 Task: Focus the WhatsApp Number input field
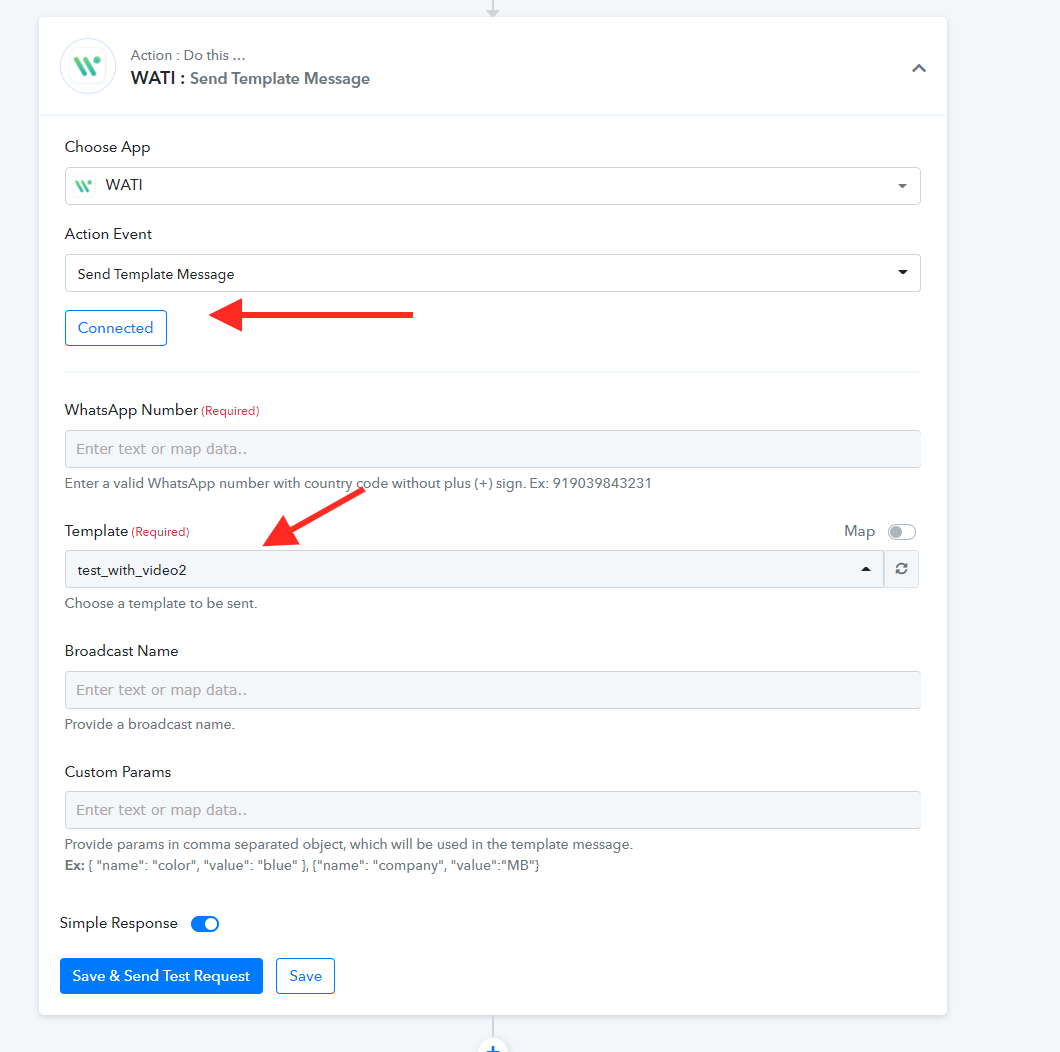click(x=492, y=449)
